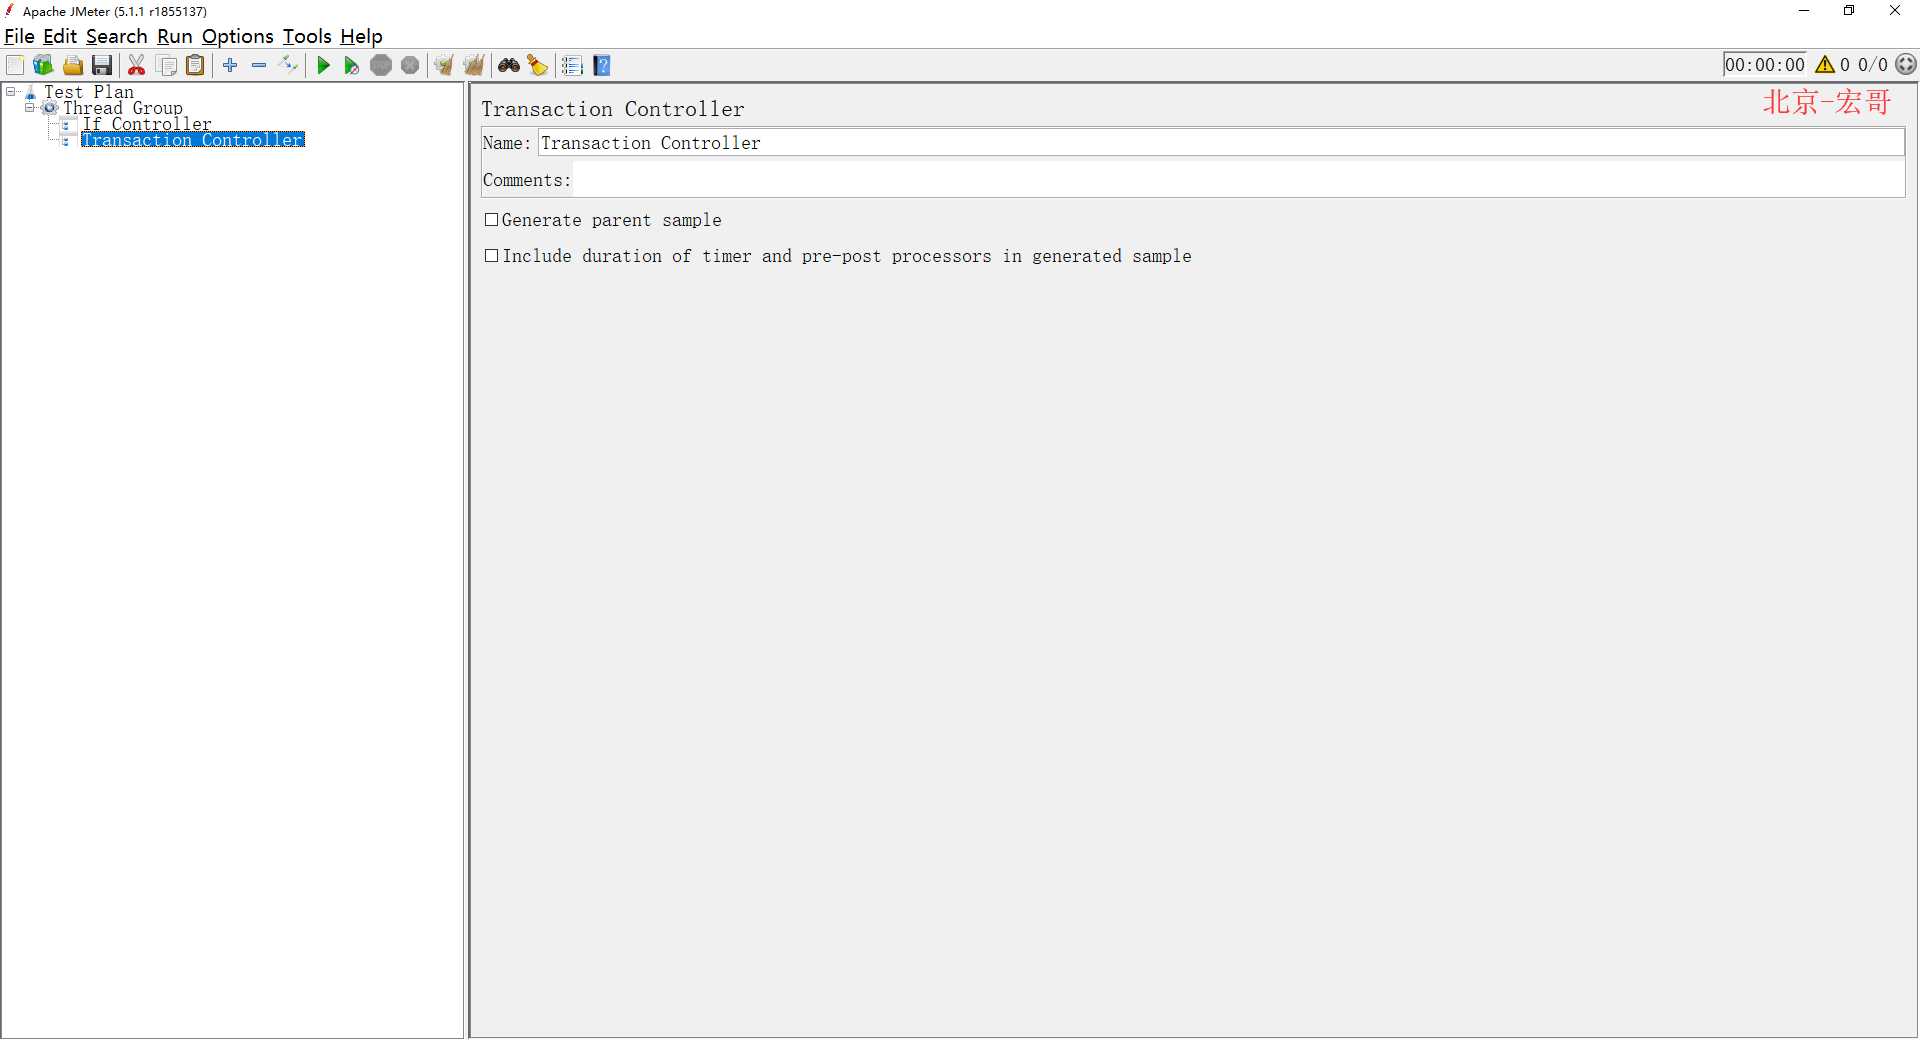Click the Cut scissors icon

[137, 65]
